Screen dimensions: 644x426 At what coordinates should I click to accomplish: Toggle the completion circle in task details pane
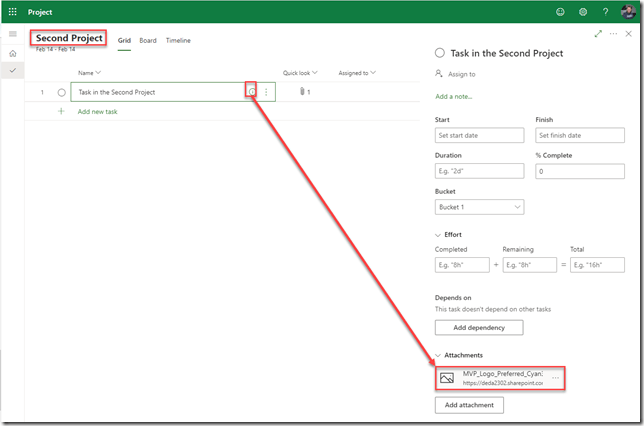440,53
